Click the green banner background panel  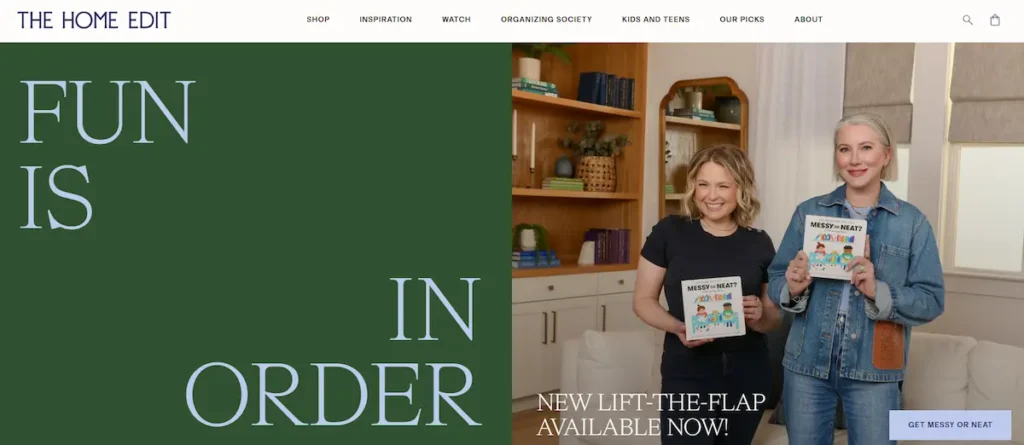tap(255, 244)
